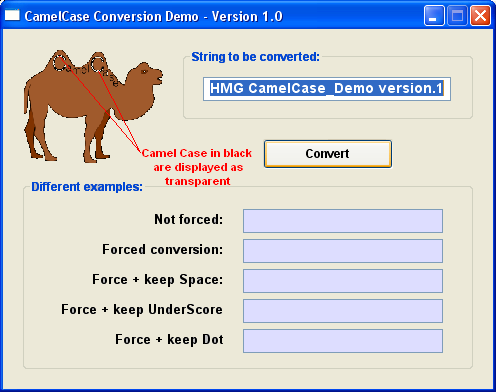This screenshot has height=392, width=496.
Task: Click the 'Force + keep Dot' label
Action: coord(169,339)
